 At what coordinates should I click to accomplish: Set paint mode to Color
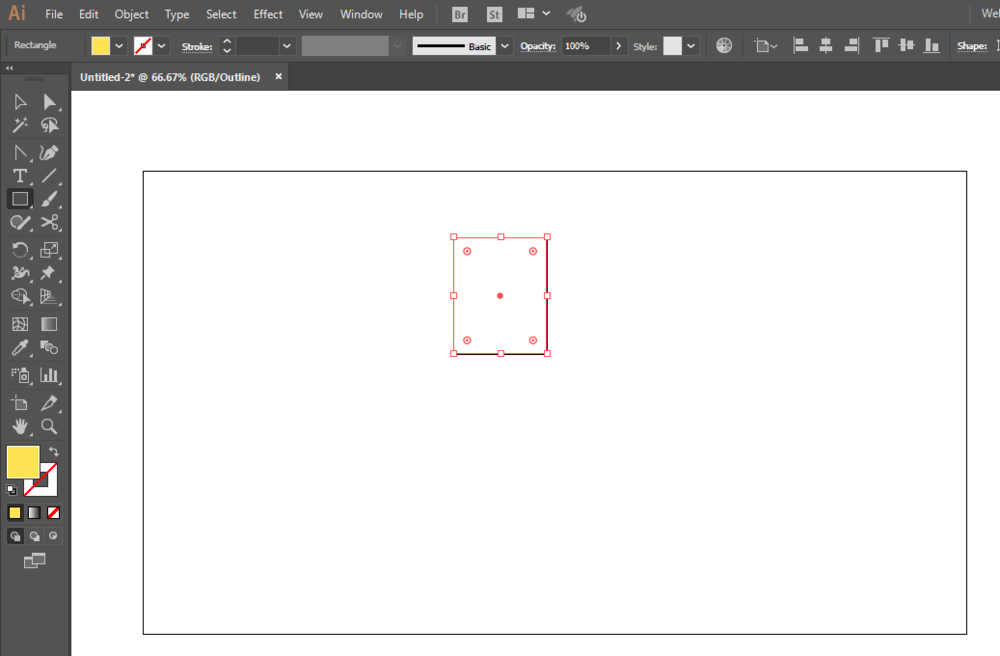point(15,513)
